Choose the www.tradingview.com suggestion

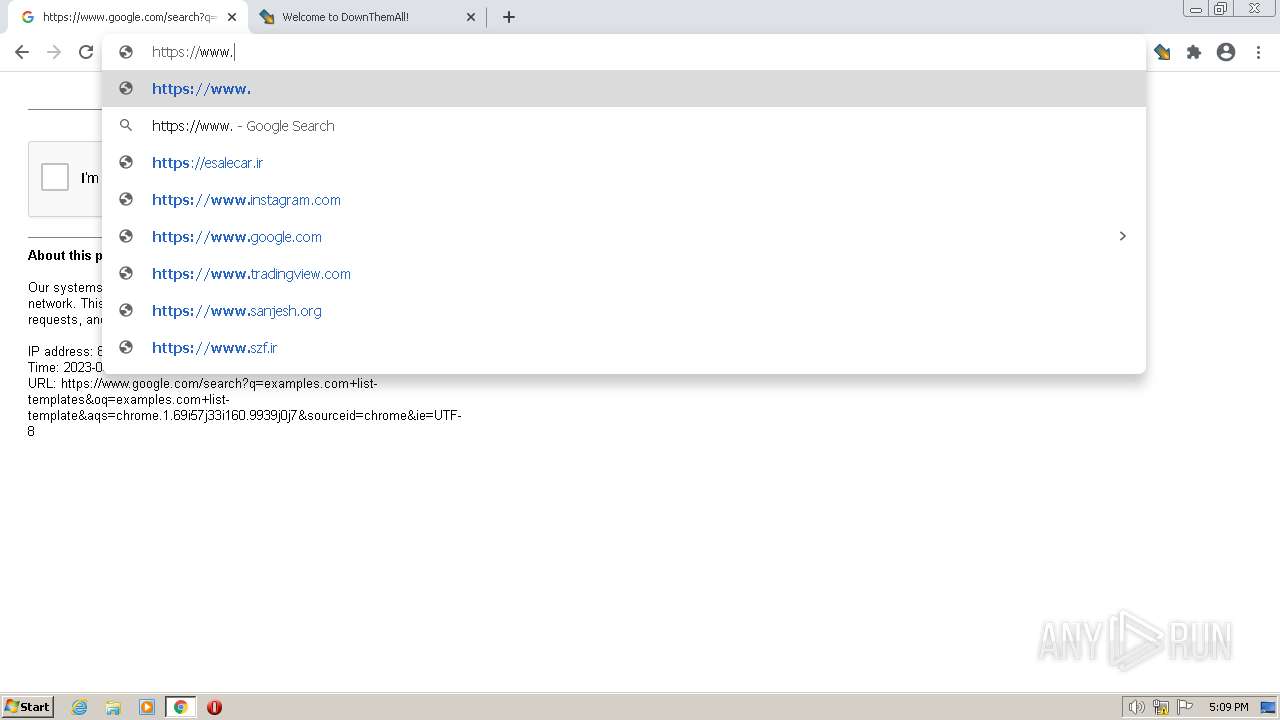pyautogui.click(x=624, y=273)
